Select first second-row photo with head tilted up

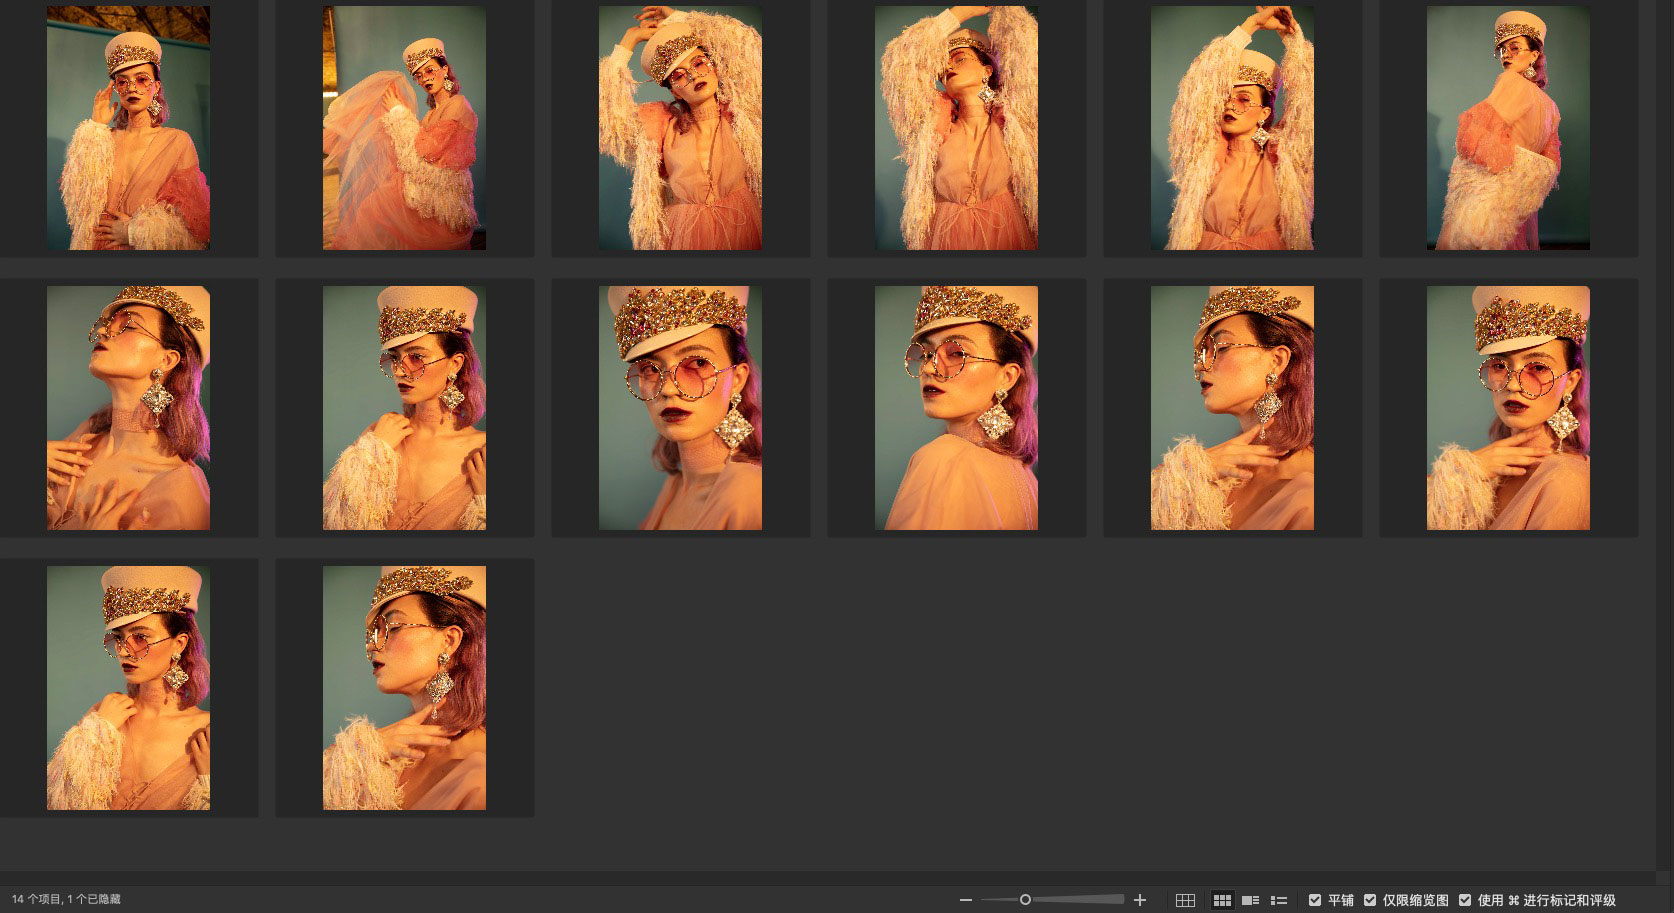click(x=128, y=408)
